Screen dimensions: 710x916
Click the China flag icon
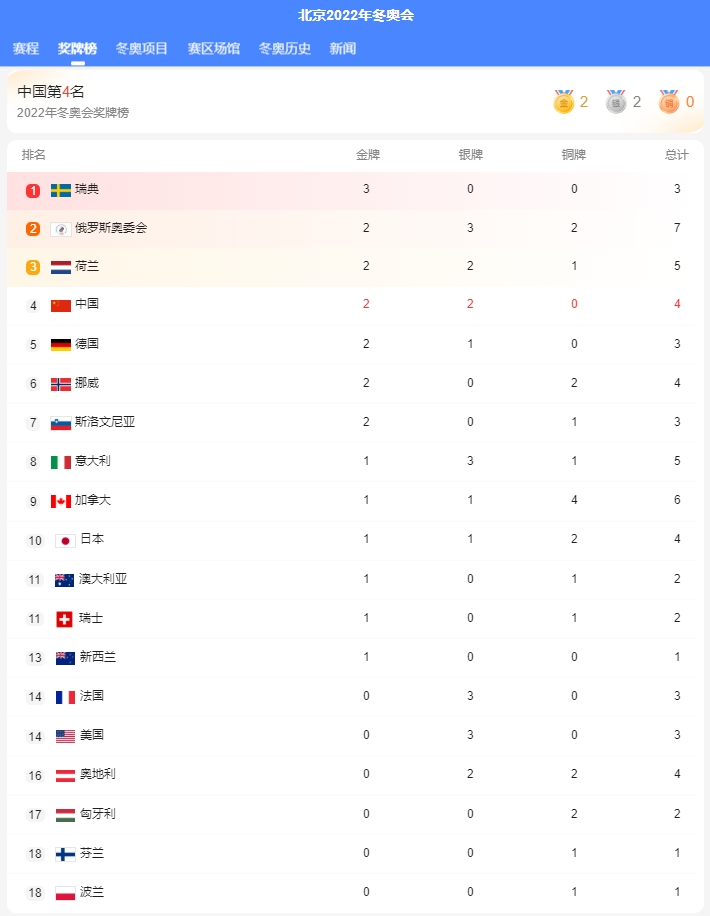click(x=61, y=305)
